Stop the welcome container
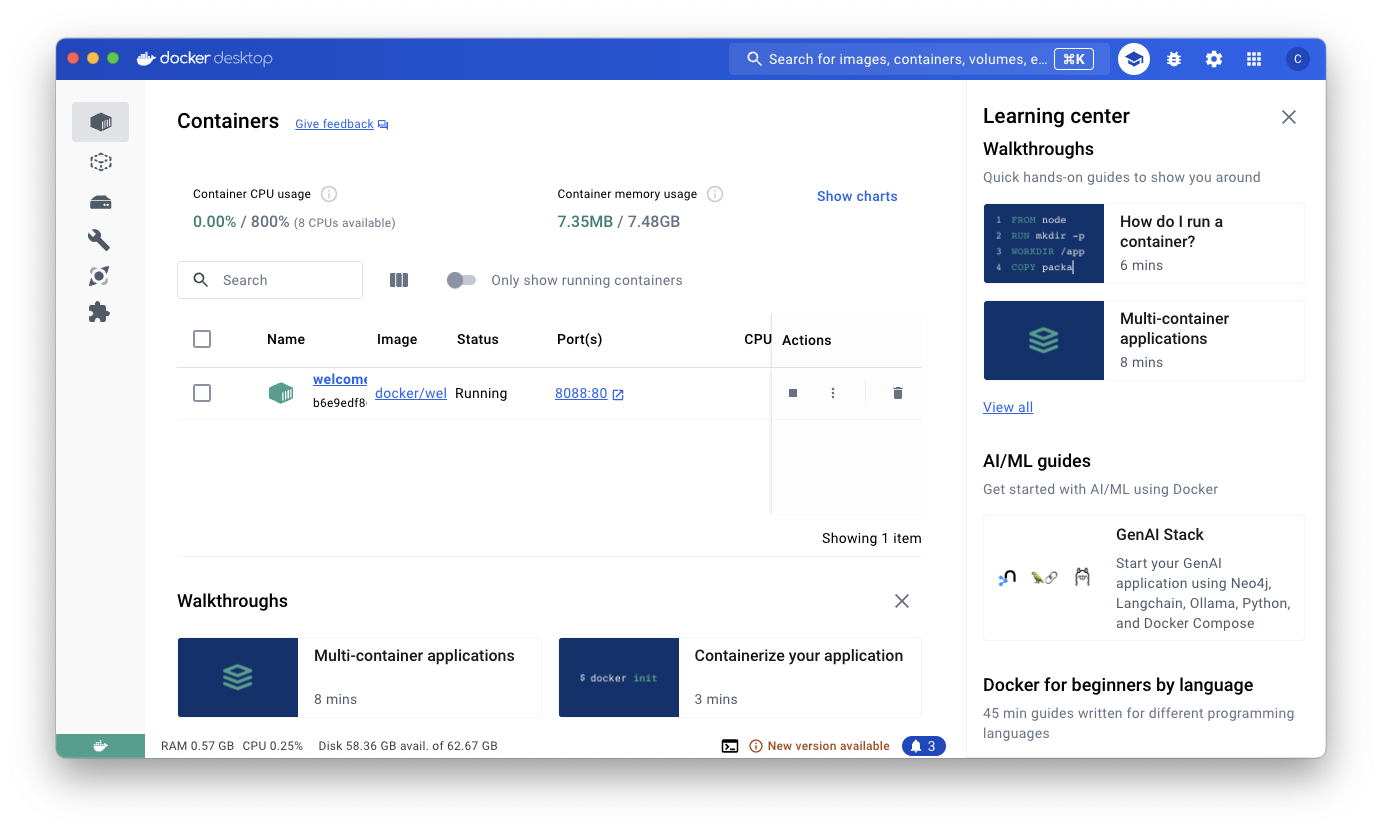Image resolution: width=1382 pixels, height=832 pixels. (793, 393)
